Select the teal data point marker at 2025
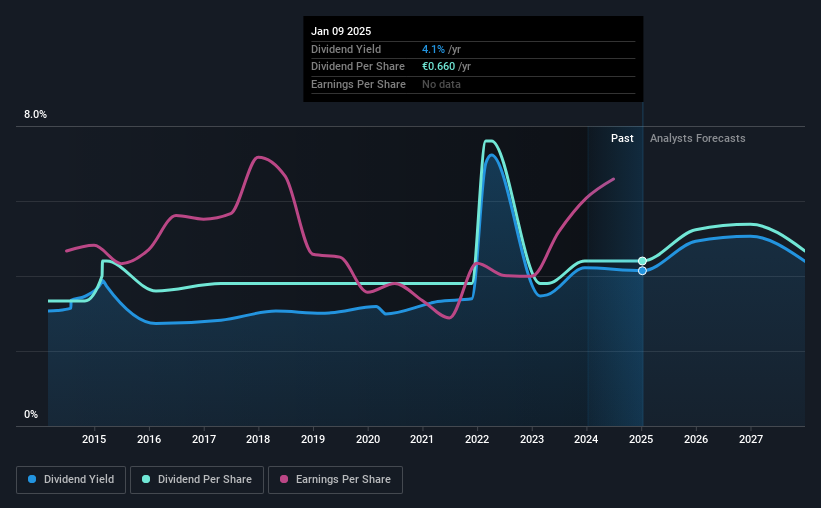The image size is (821, 508). pyautogui.click(x=642, y=261)
